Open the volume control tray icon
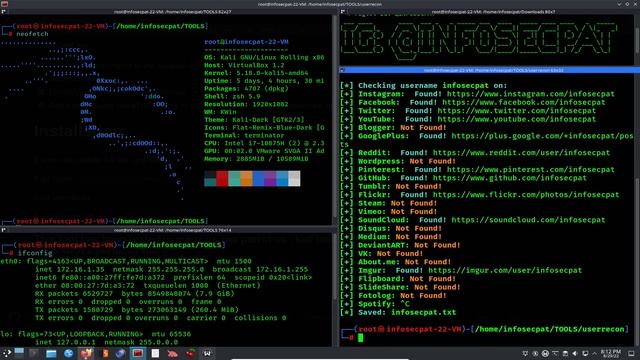Image resolution: width=640 pixels, height=360 pixels. (575, 353)
